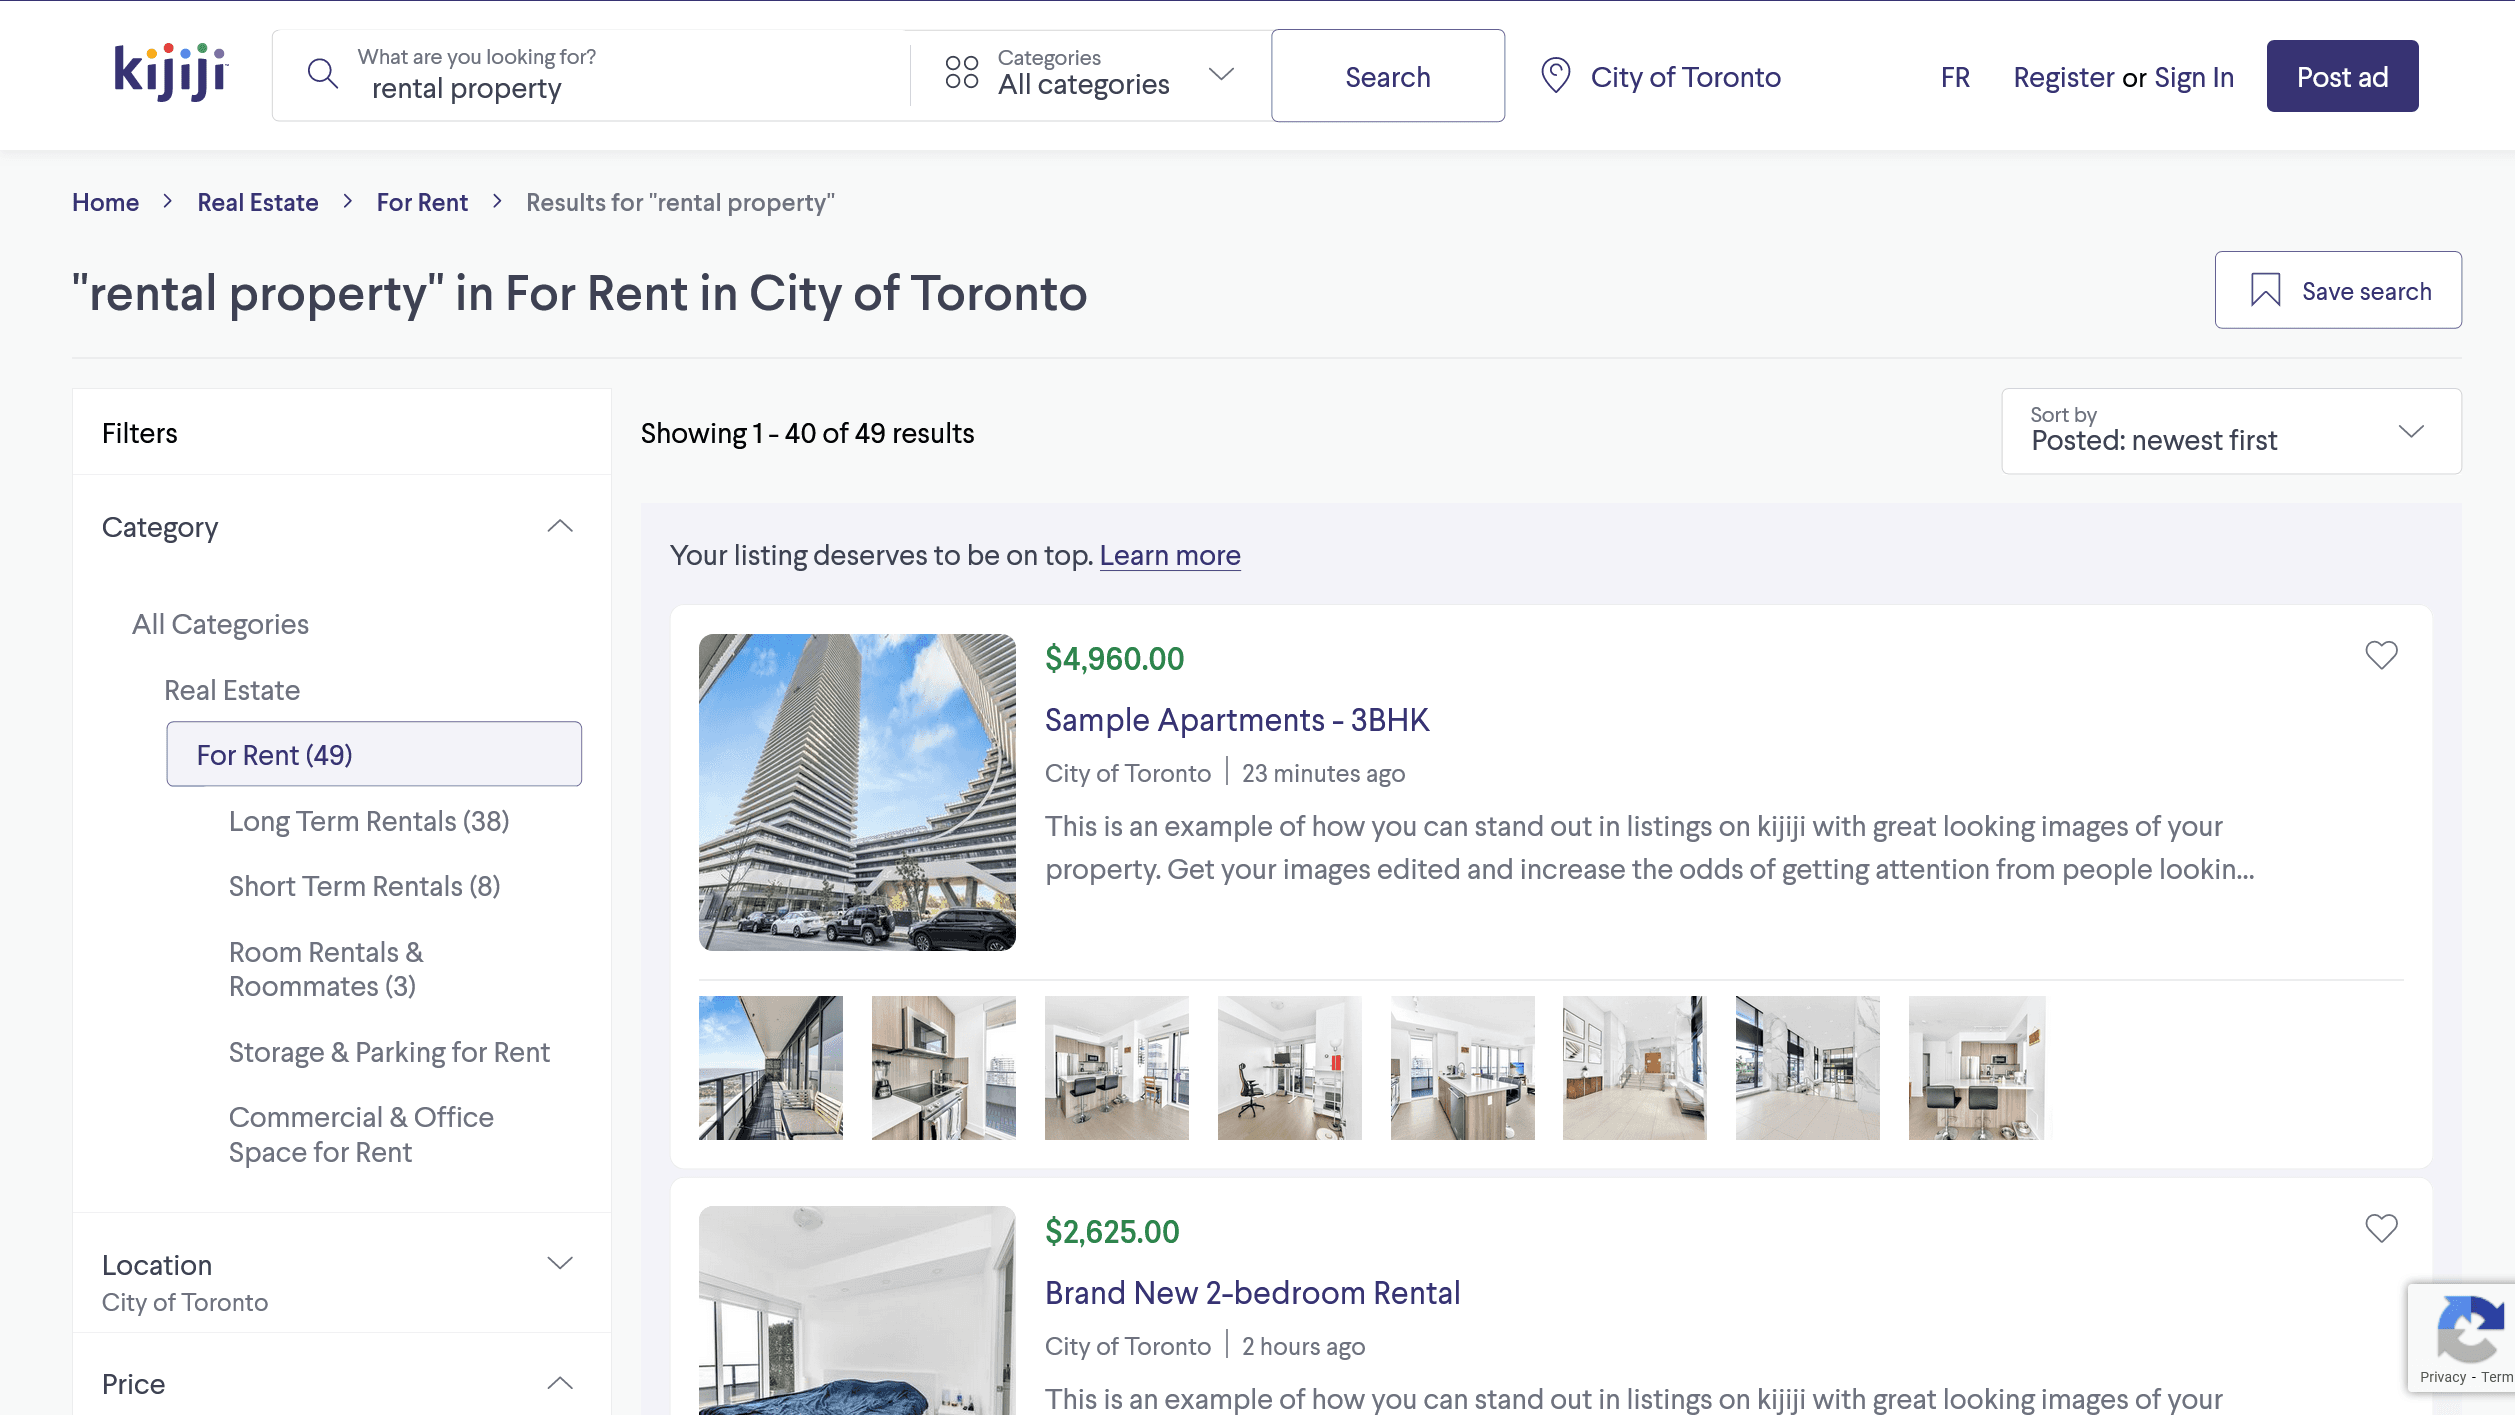Image resolution: width=2515 pixels, height=1415 pixels.
Task: Click the Save search bookmark icon
Action: click(x=2265, y=290)
